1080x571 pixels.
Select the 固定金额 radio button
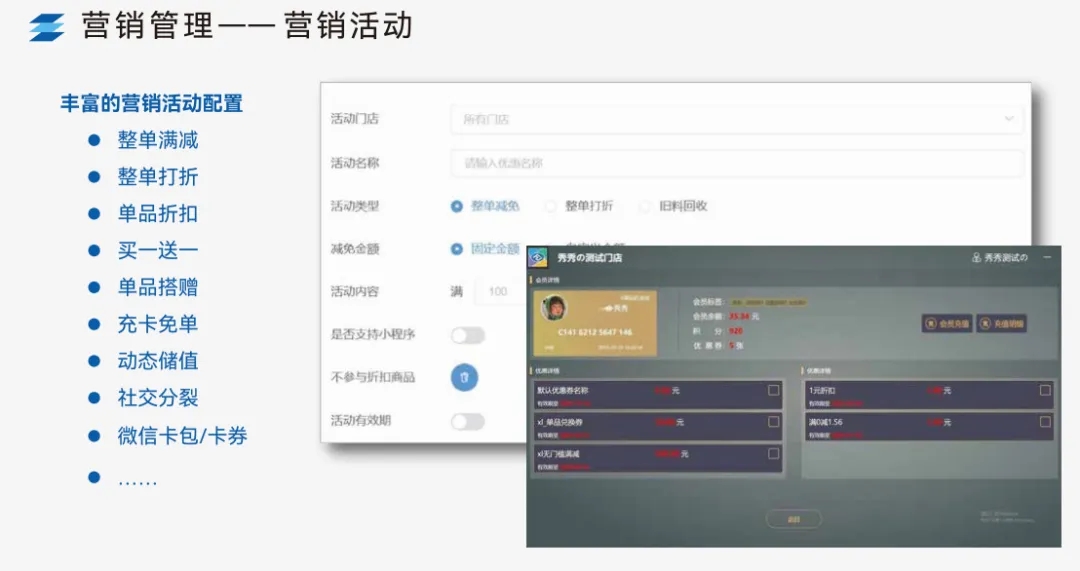coord(457,249)
